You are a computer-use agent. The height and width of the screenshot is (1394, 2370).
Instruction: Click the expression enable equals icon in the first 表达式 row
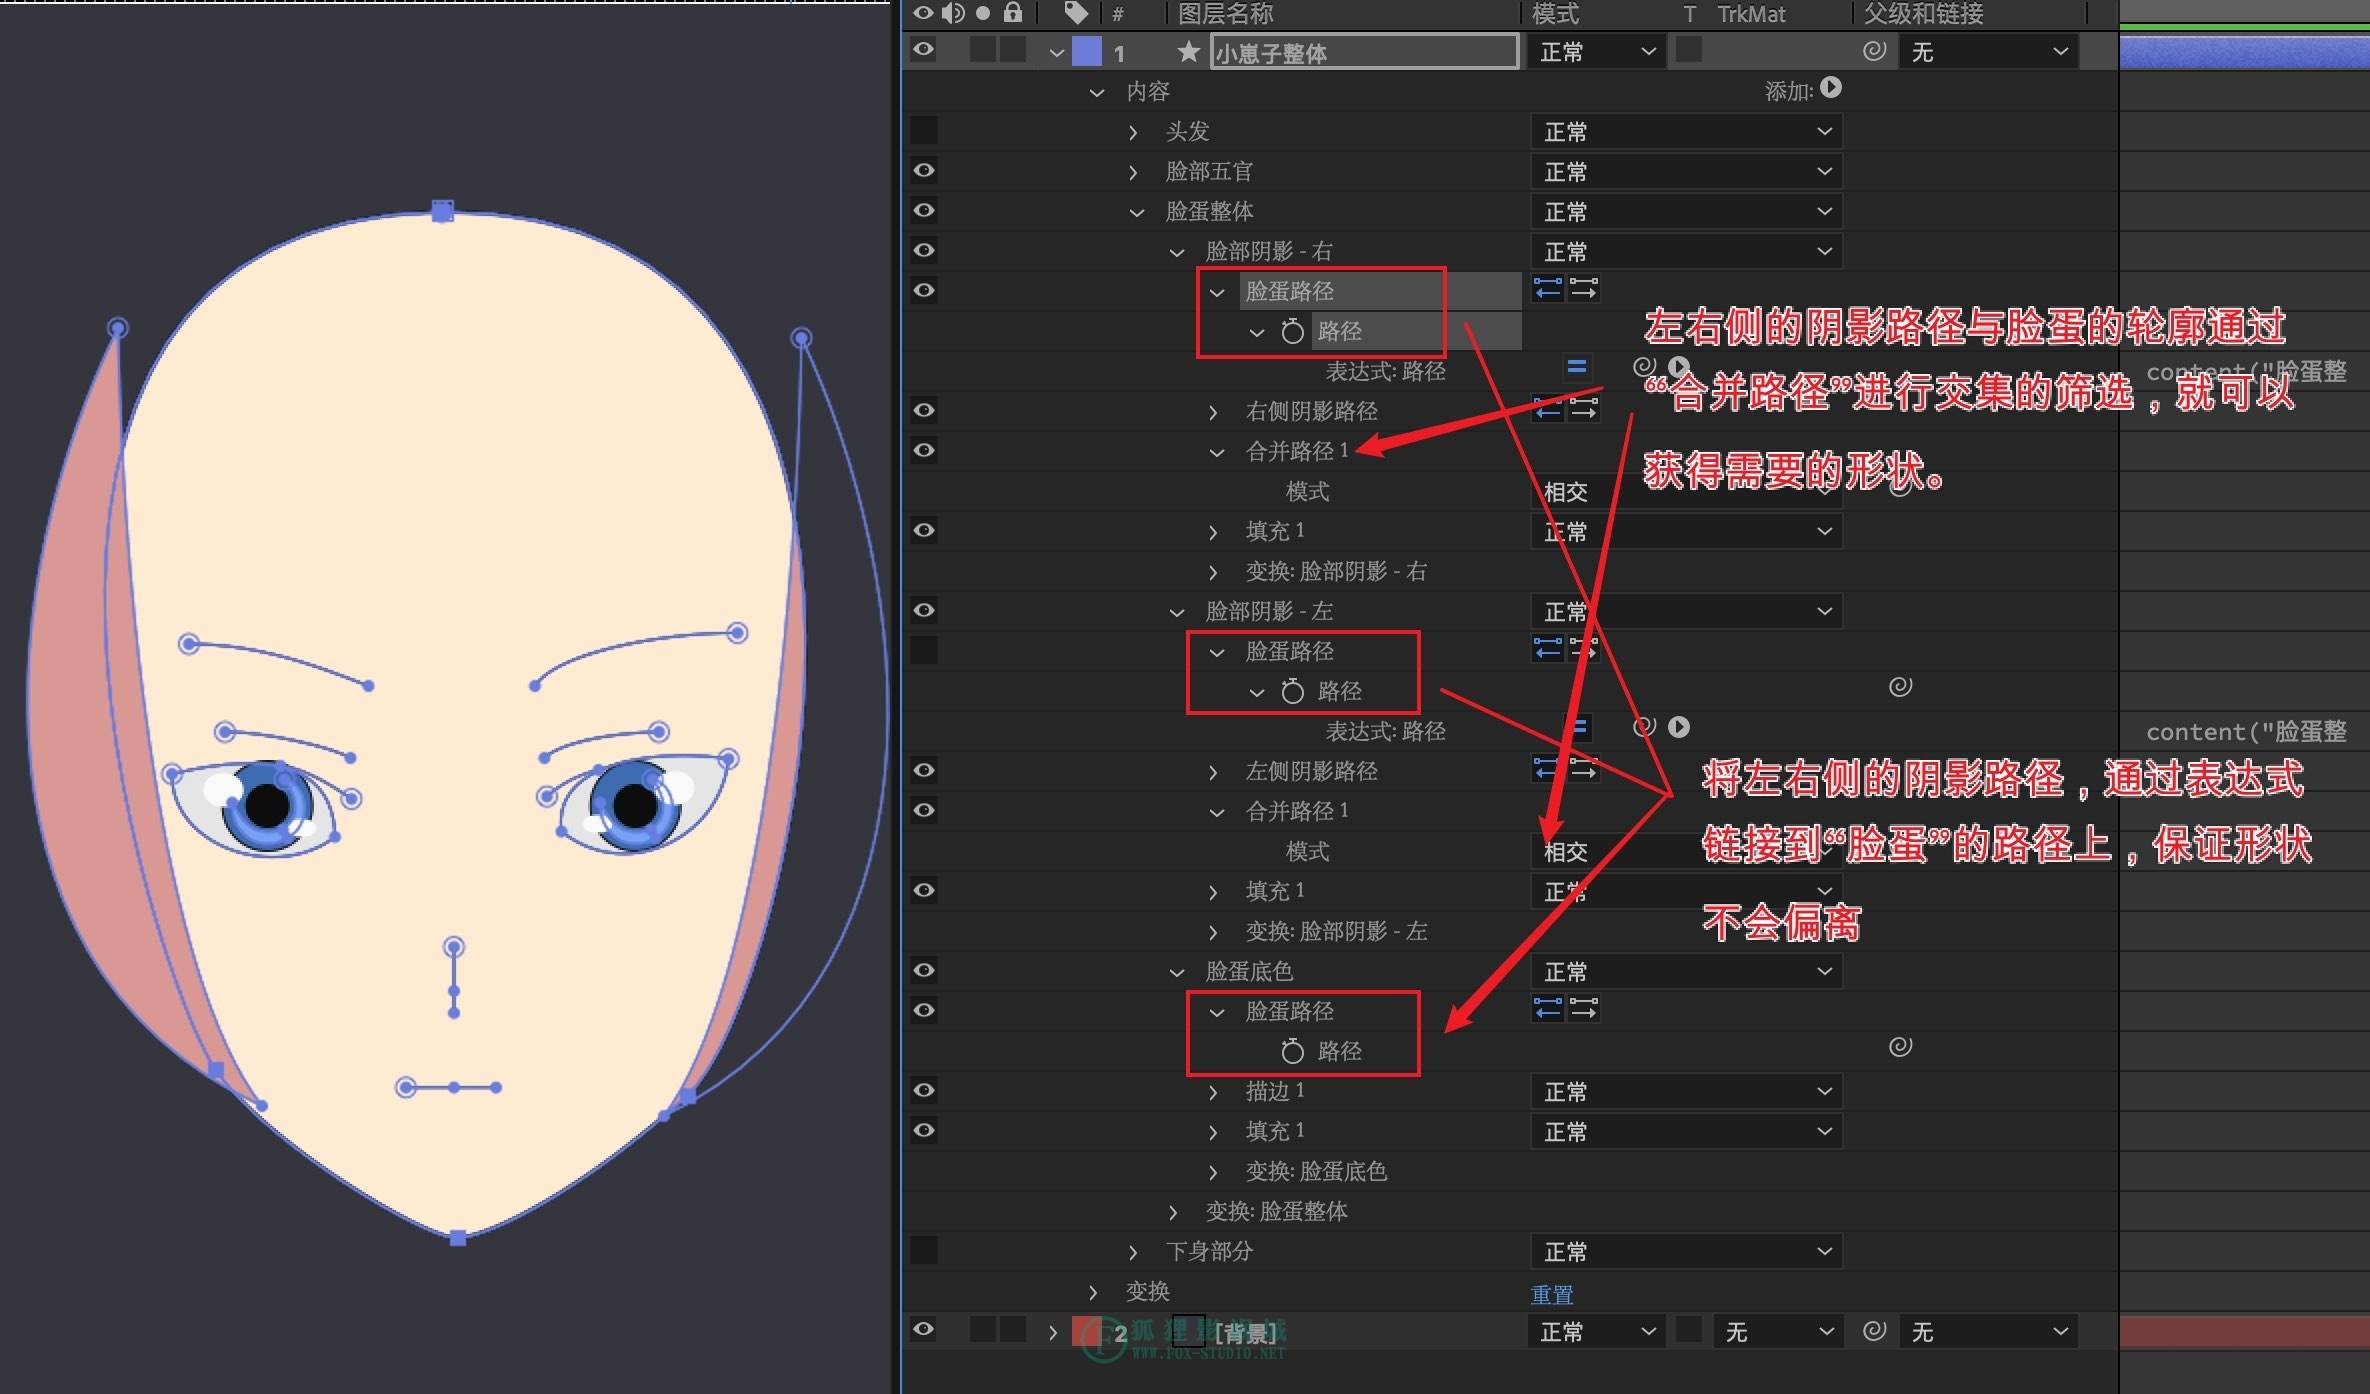point(1577,367)
